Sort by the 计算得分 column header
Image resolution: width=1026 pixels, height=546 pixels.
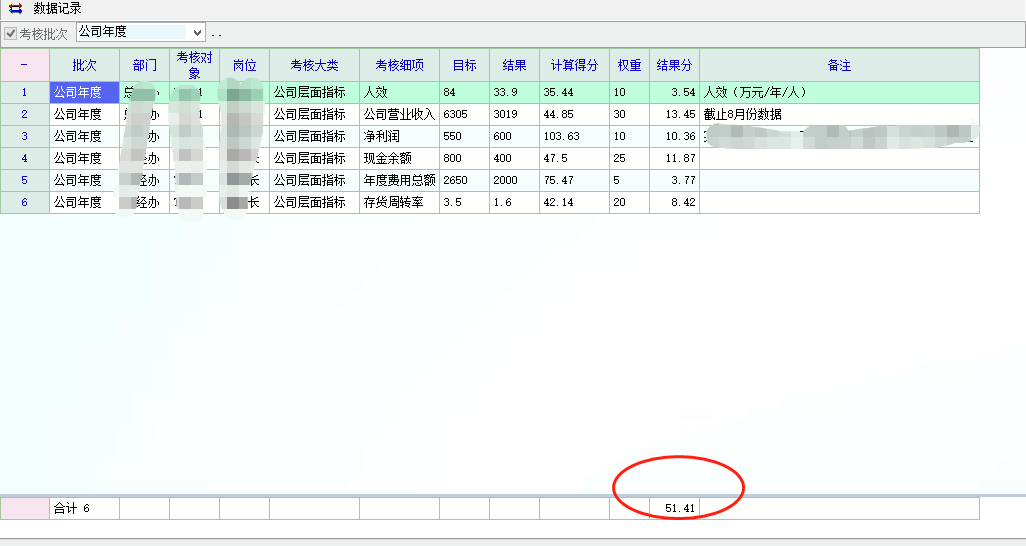pos(574,65)
